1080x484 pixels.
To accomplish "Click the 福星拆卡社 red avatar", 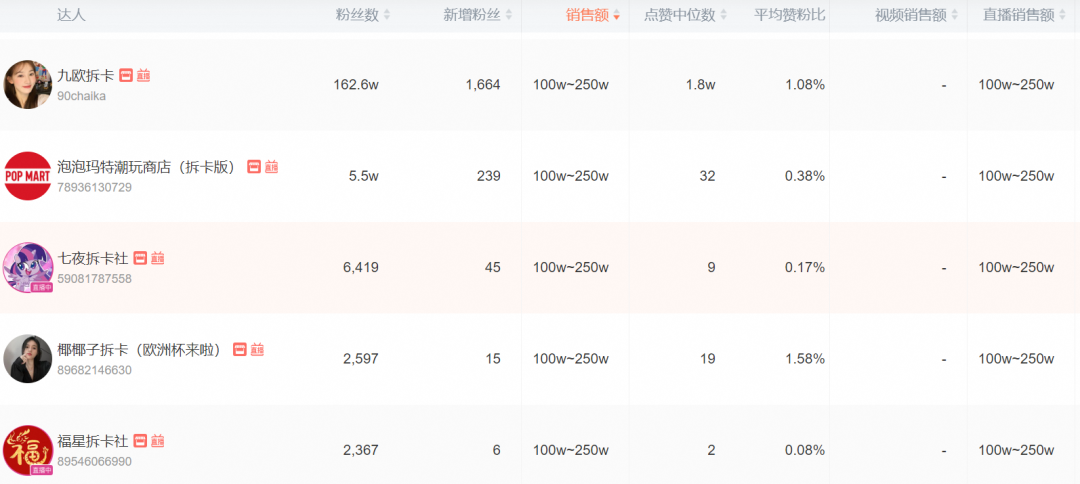I will click(28, 450).
